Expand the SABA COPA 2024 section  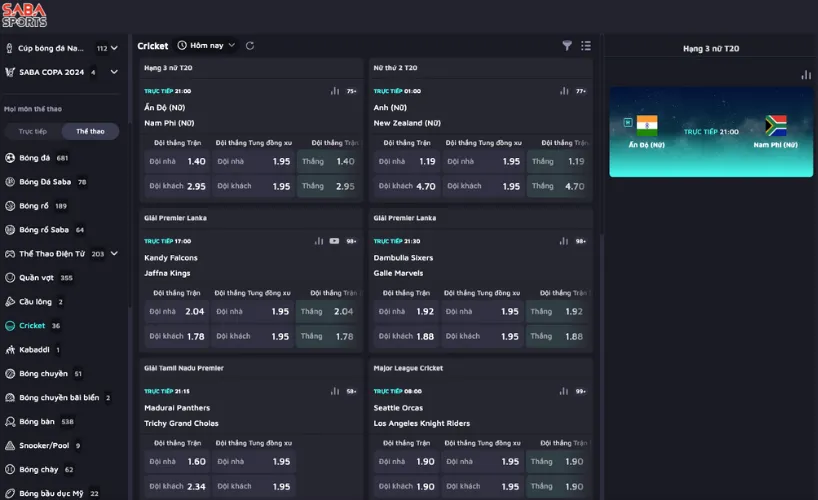click(114, 72)
